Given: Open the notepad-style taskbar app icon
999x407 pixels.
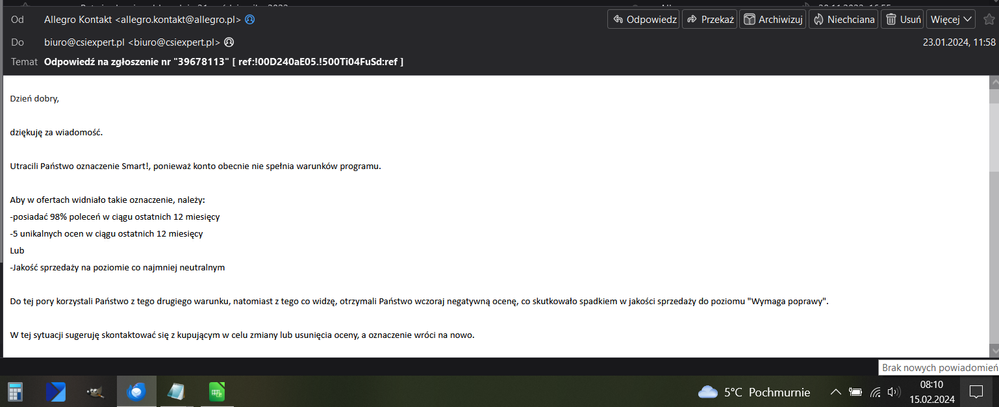Looking at the screenshot, I should pyautogui.click(x=176, y=391).
